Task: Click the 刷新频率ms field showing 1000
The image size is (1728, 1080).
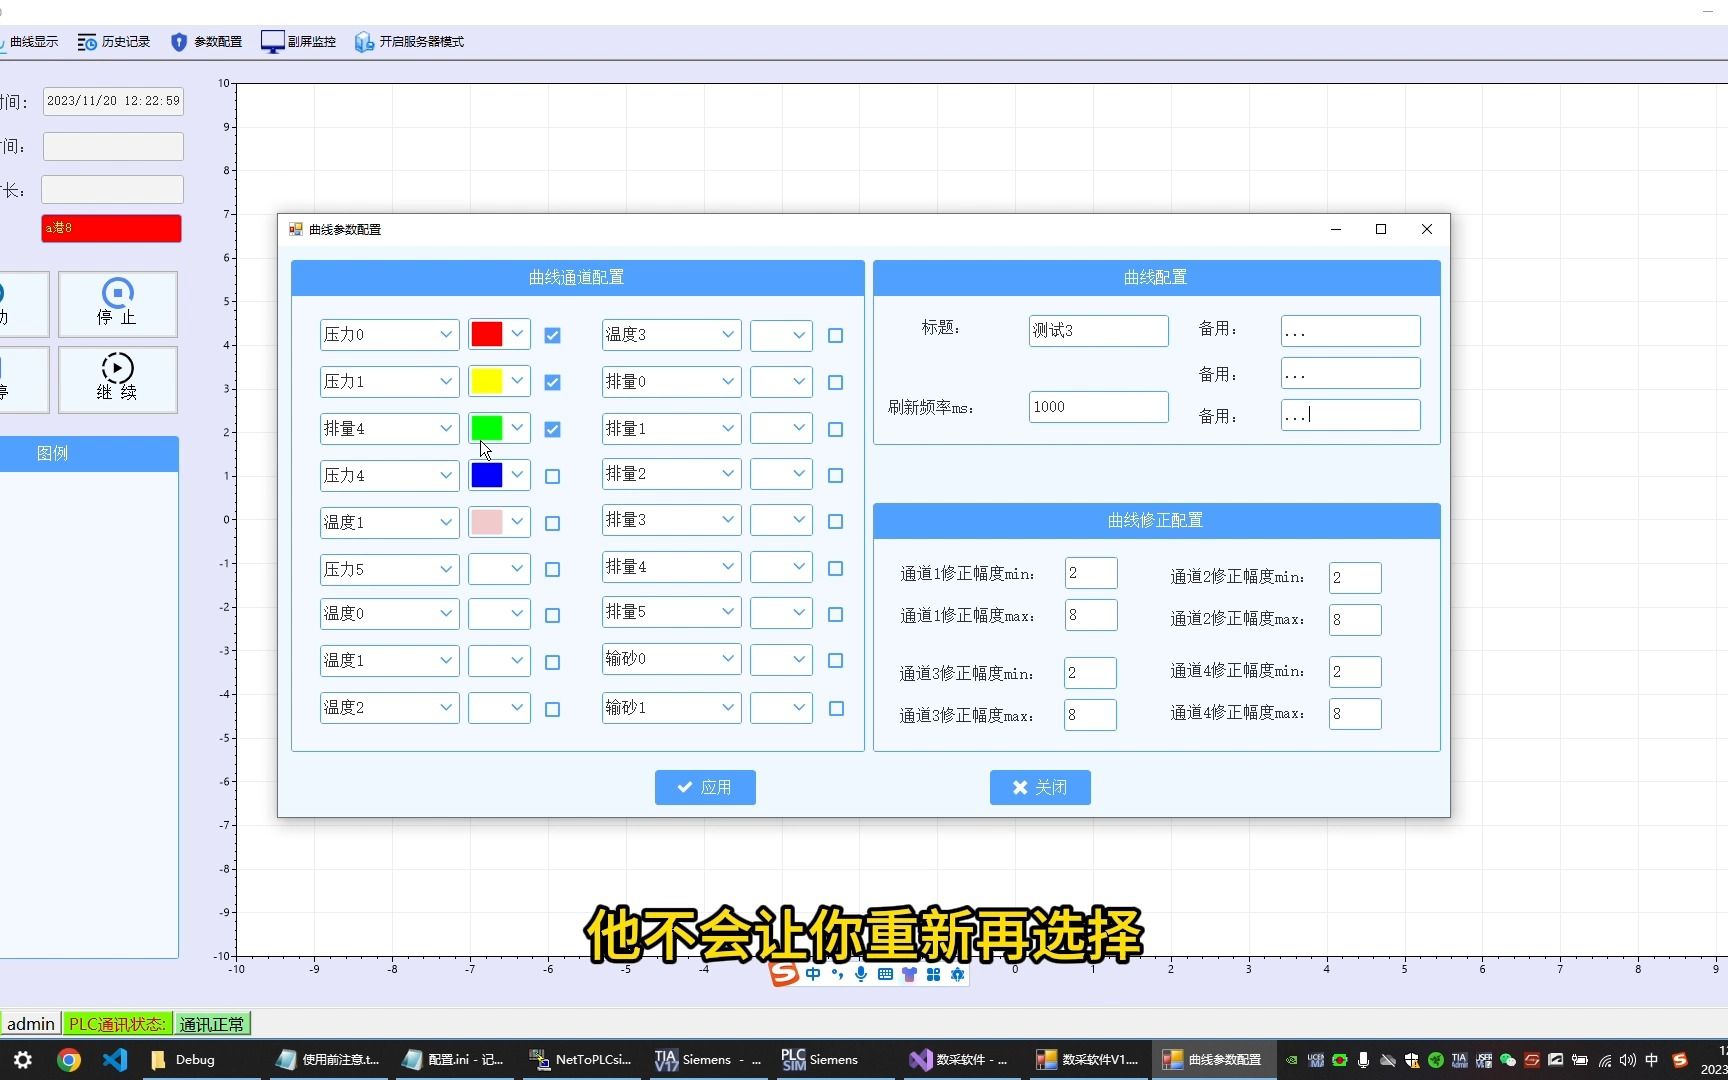Action: (1098, 407)
